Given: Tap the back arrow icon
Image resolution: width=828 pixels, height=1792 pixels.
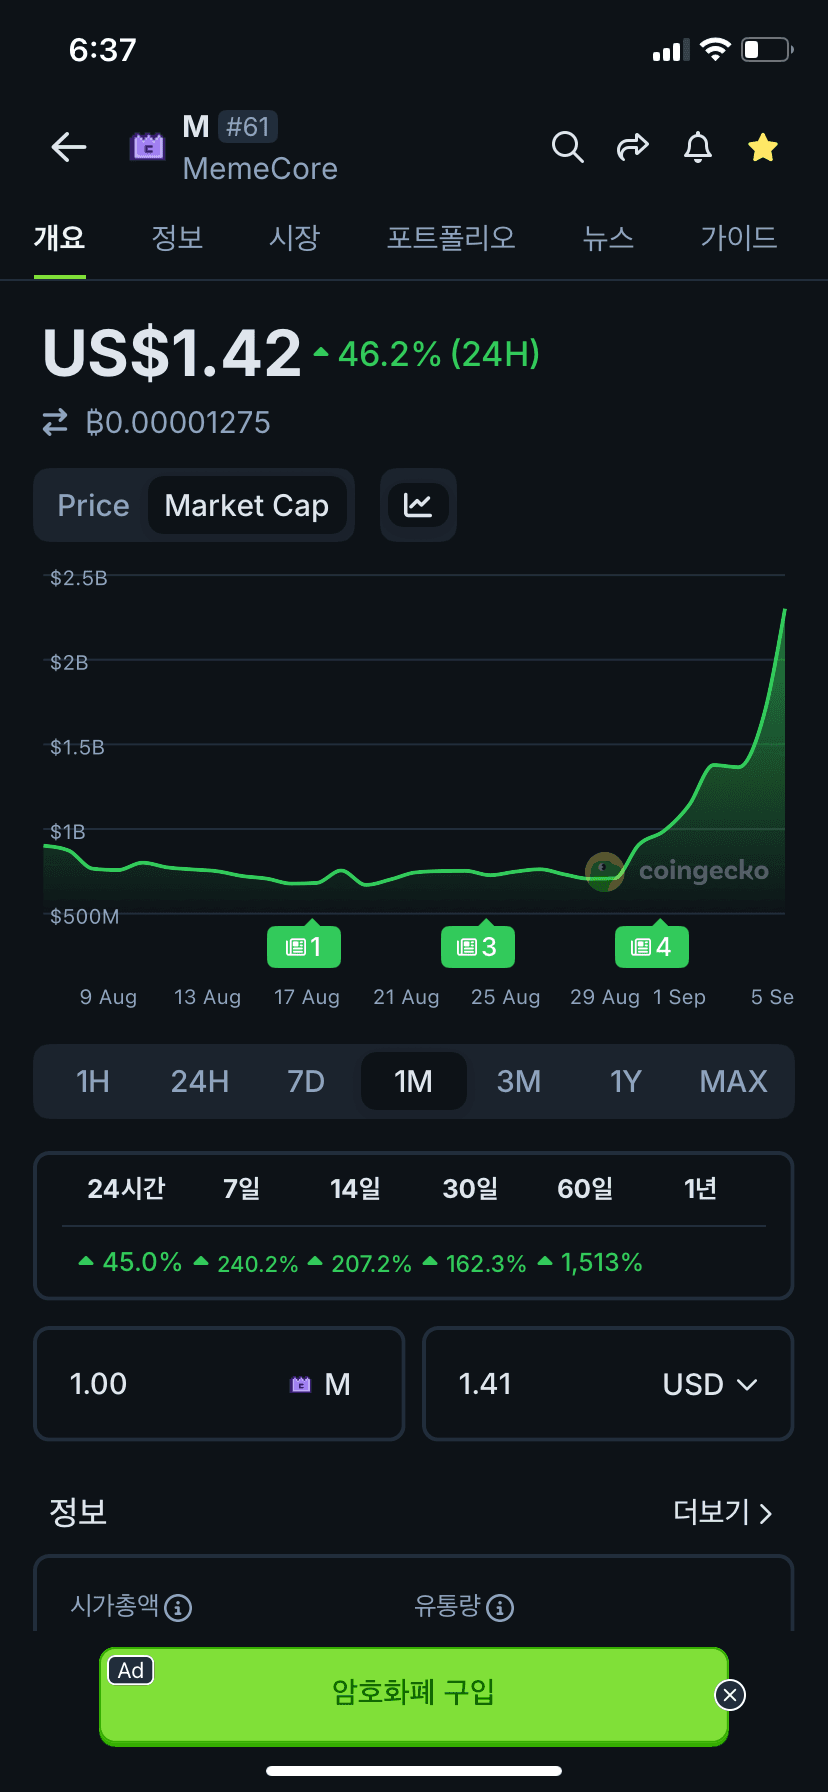Looking at the screenshot, I should [69, 148].
